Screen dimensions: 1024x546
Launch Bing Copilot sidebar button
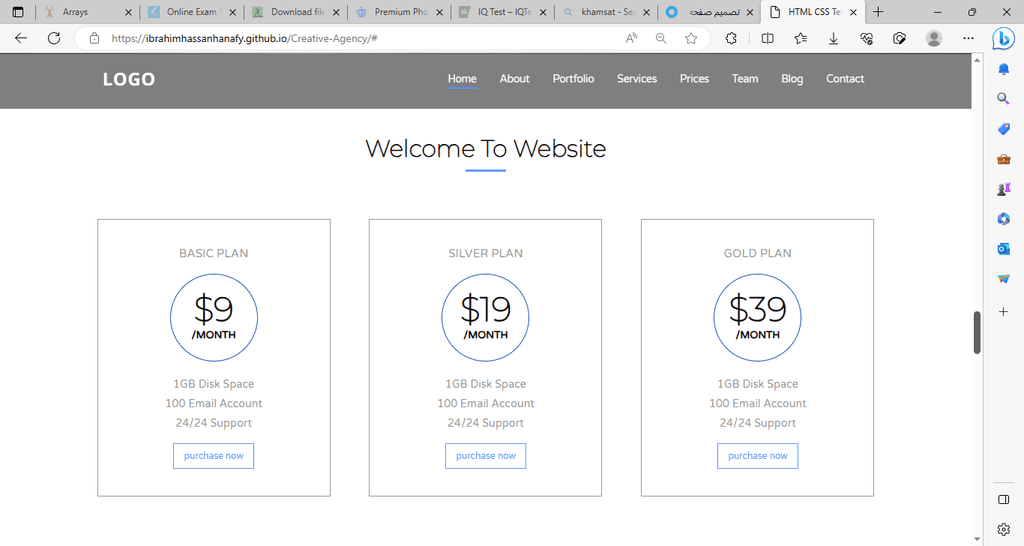pyautogui.click(x=1003, y=39)
